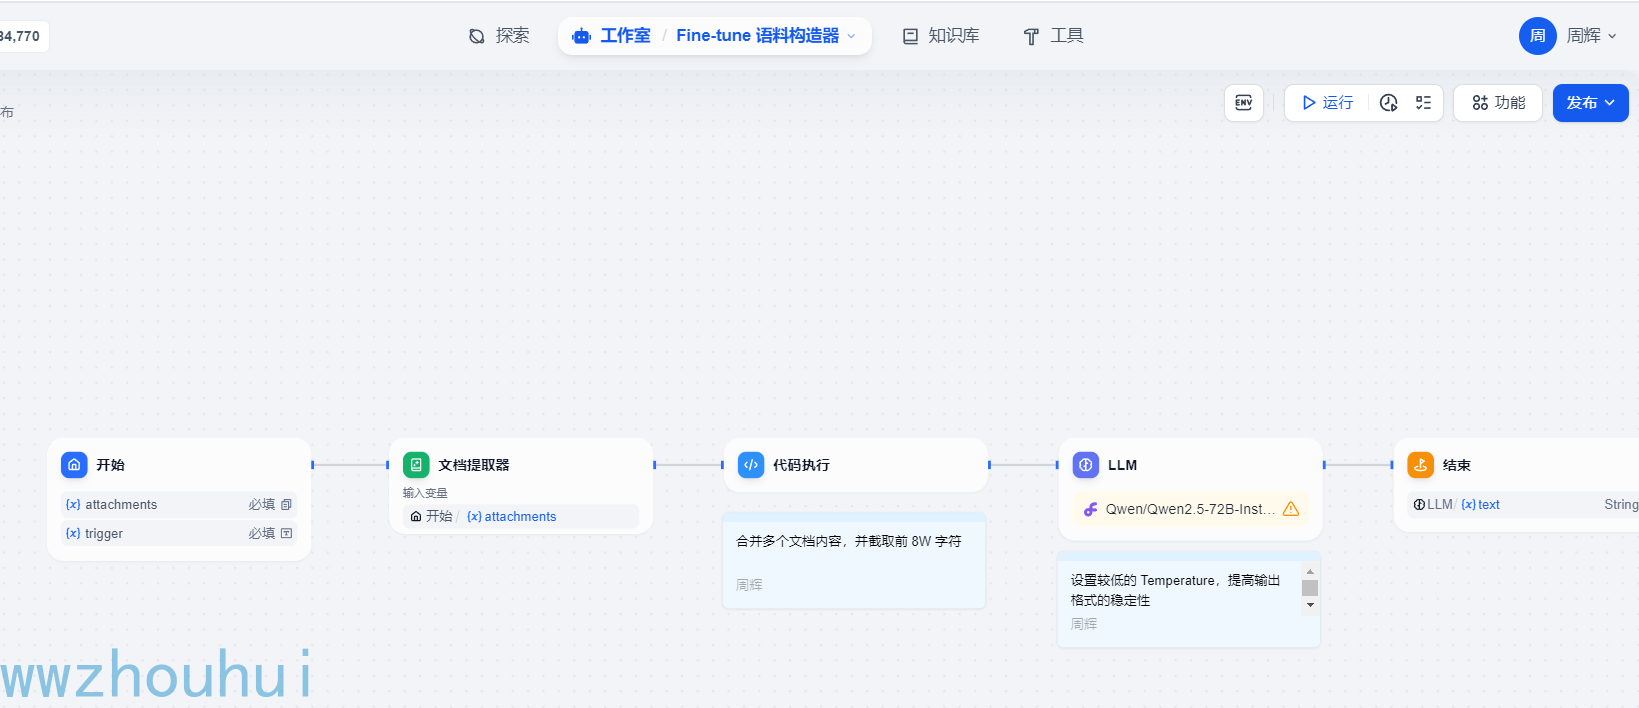Viewport: 1639px width, 708px height.
Task: Click the 知识库 book icon
Action: pos(910,36)
